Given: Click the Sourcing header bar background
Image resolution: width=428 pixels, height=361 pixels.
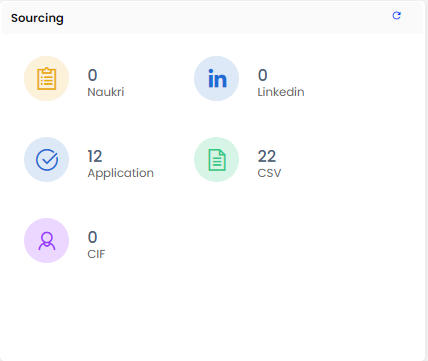Looking at the screenshot, I should (213, 17).
